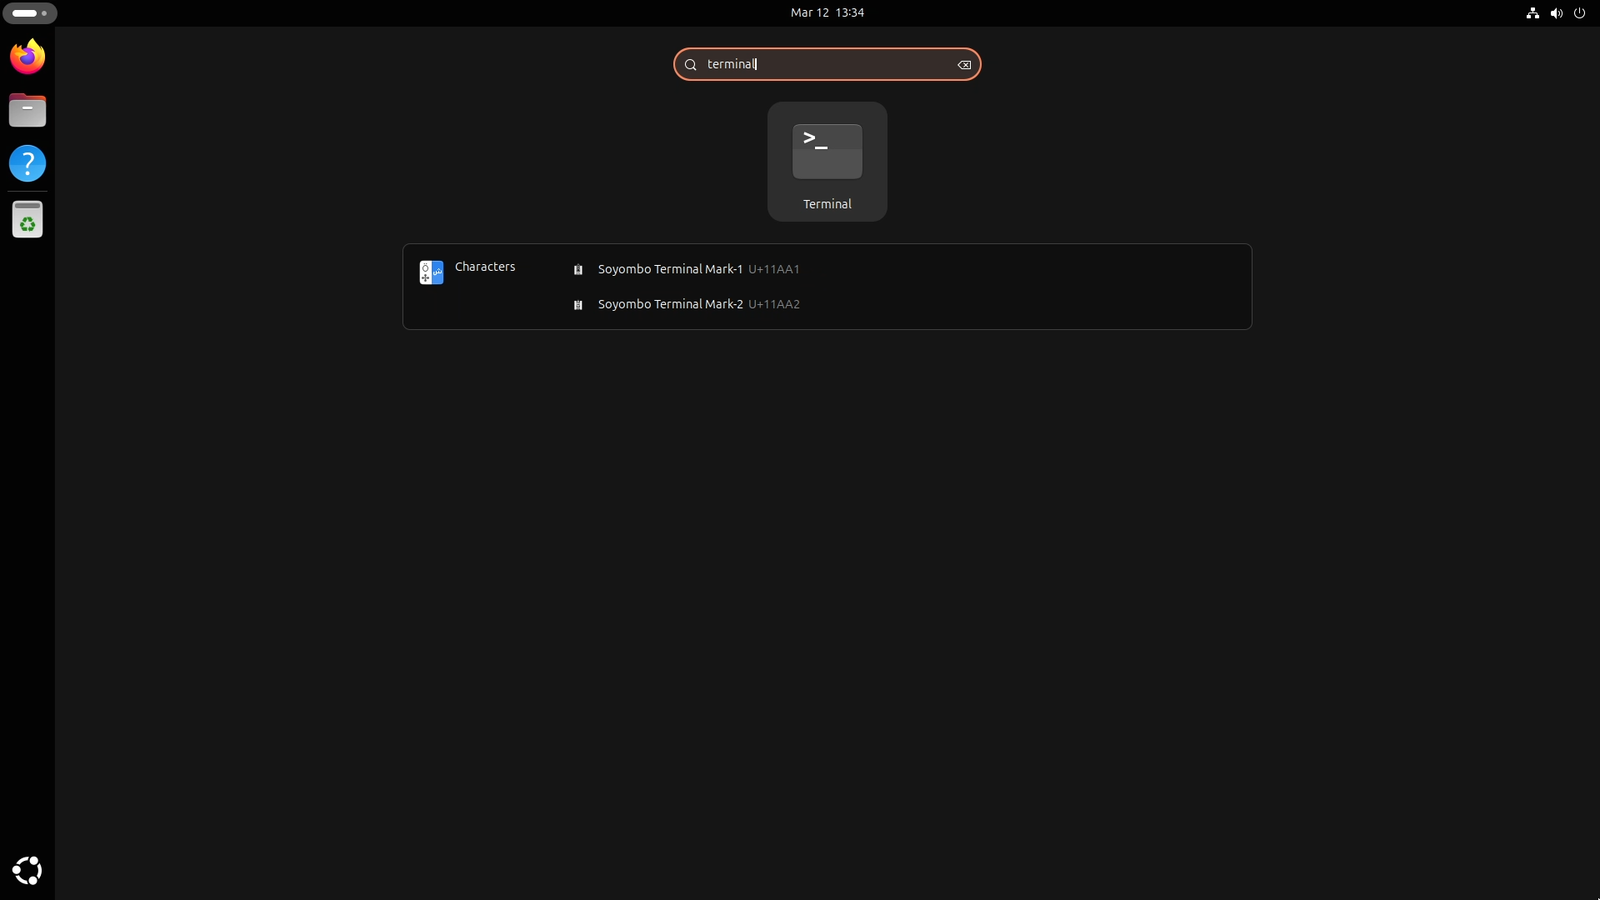Click the network status icon
The image size is (1600, 900).
(1532, 13)
